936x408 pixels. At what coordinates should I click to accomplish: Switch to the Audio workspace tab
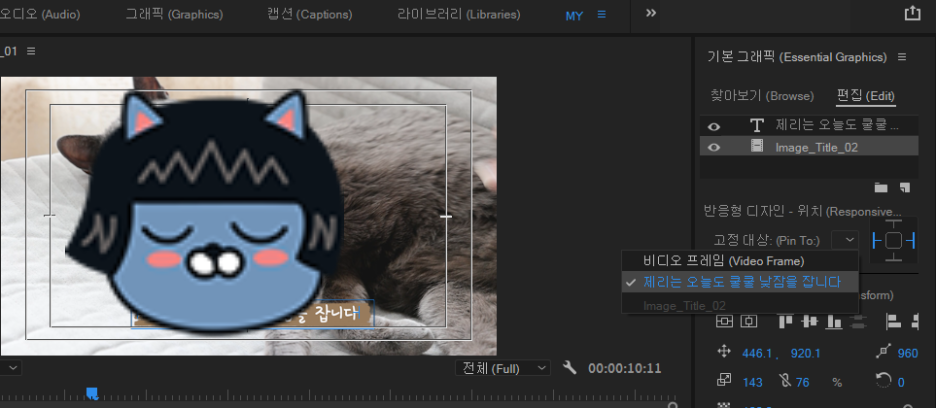coord(40,14)
